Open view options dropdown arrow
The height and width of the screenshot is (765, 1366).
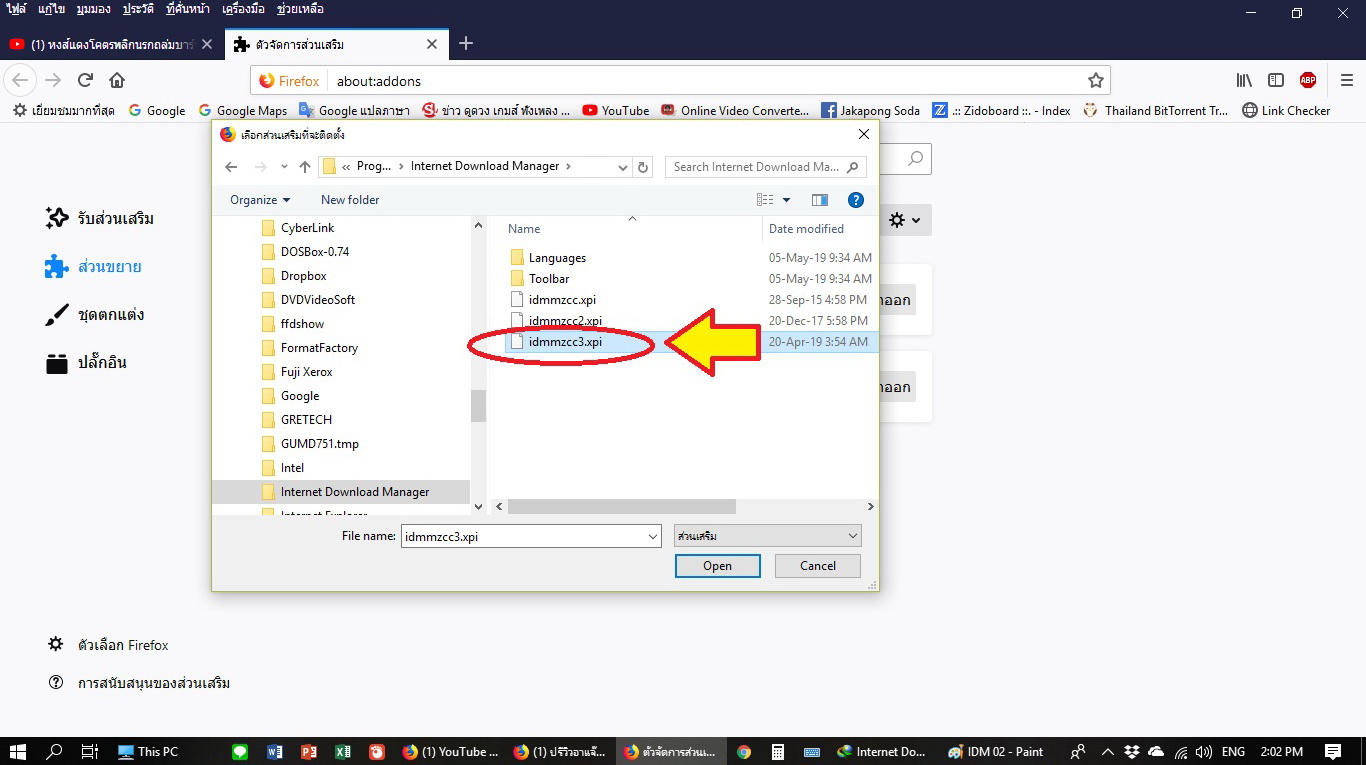pos(786,200)
